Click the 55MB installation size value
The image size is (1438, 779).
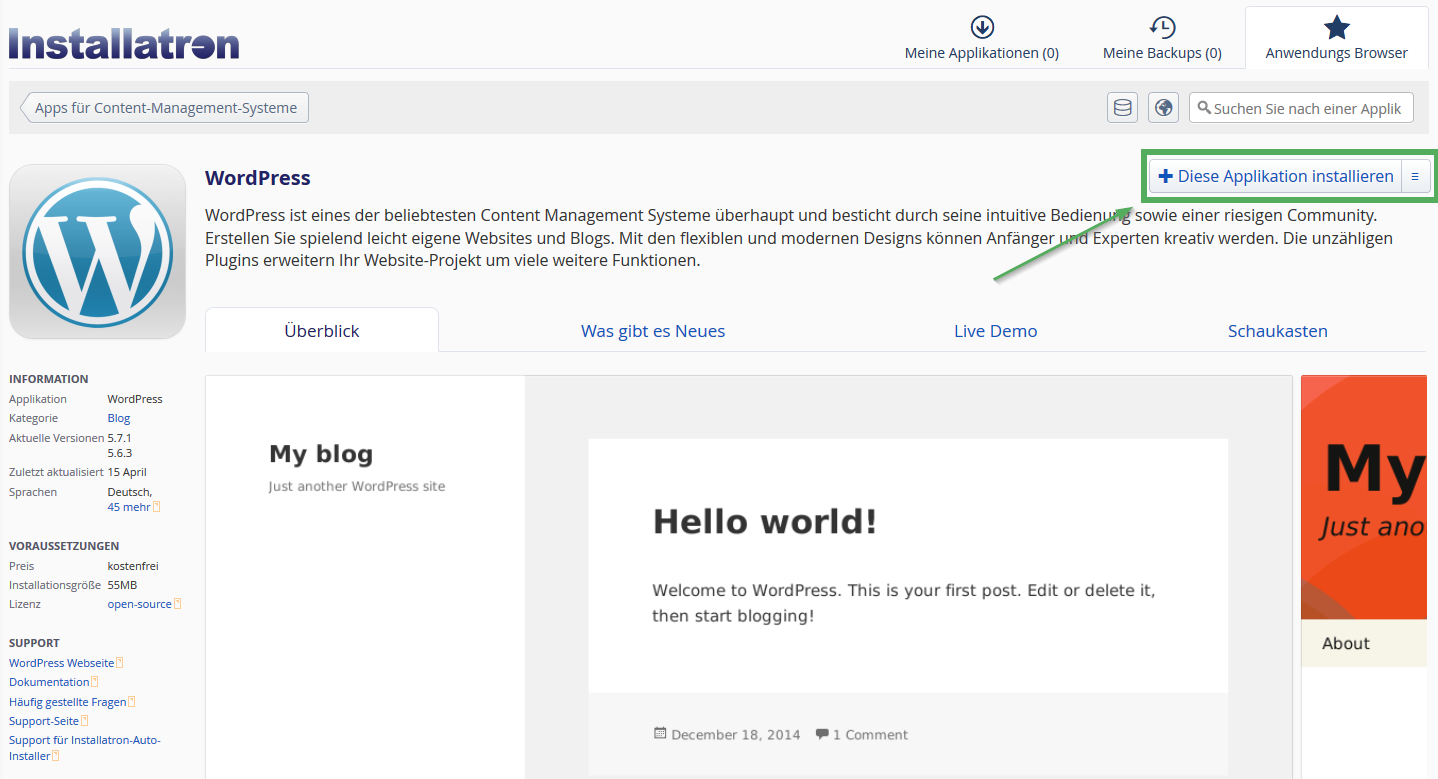pyautogui.click(x=123, y=585)
